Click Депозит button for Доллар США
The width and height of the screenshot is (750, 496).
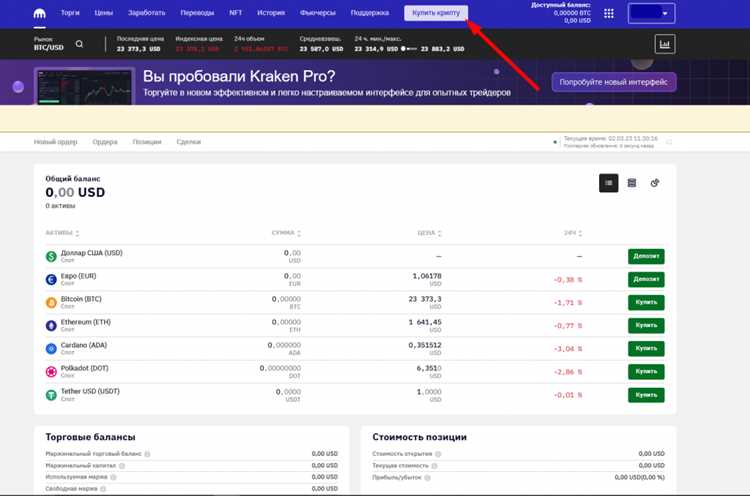[646, 256]
